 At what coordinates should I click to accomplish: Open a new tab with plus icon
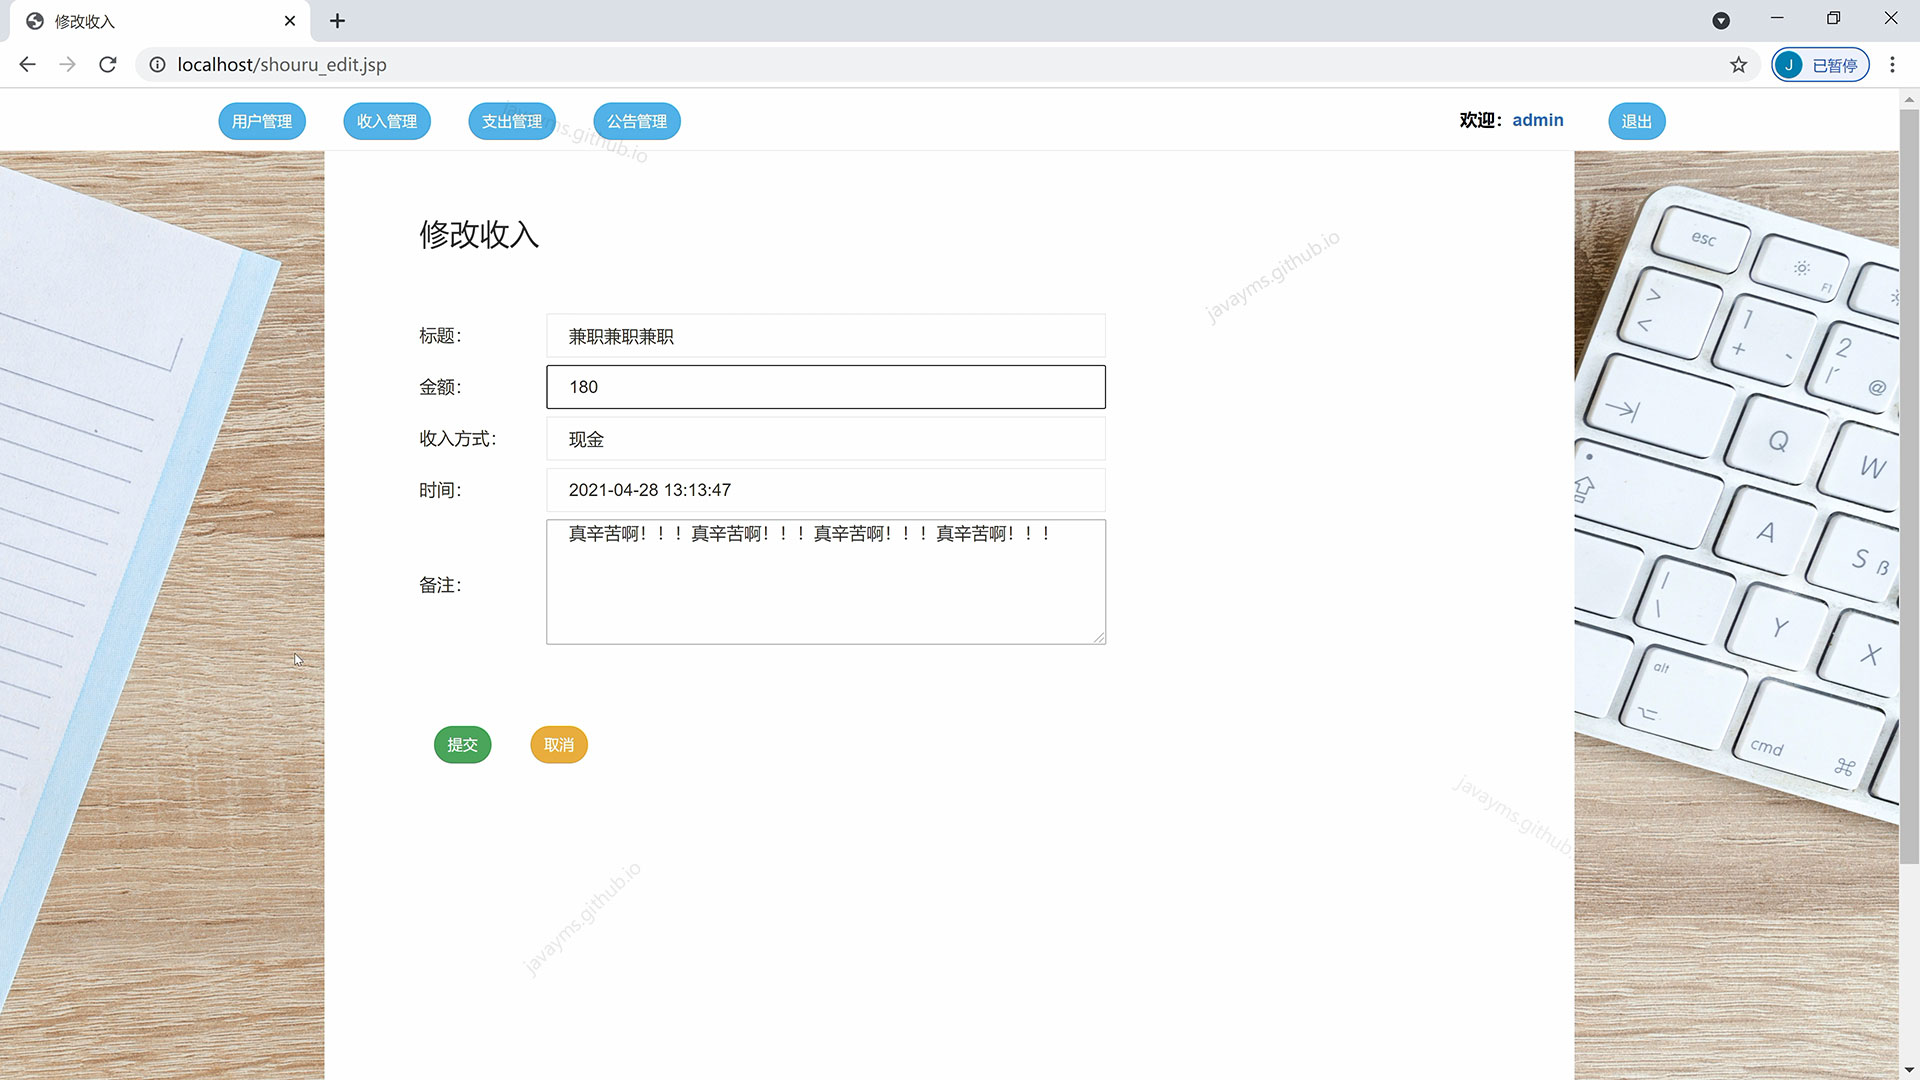(337, 20)
